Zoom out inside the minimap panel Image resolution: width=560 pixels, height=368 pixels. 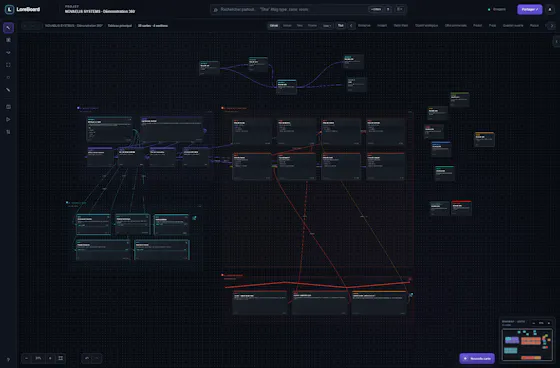[534, 323]
